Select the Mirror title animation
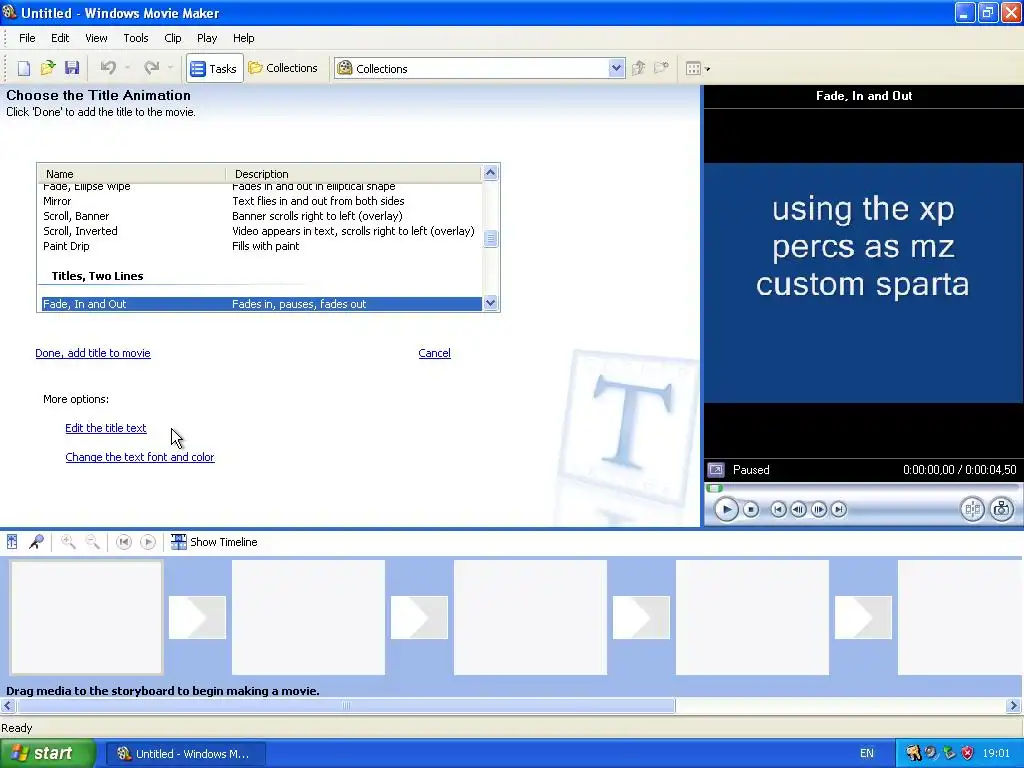 pyautogui.click(x=261, y=201)
